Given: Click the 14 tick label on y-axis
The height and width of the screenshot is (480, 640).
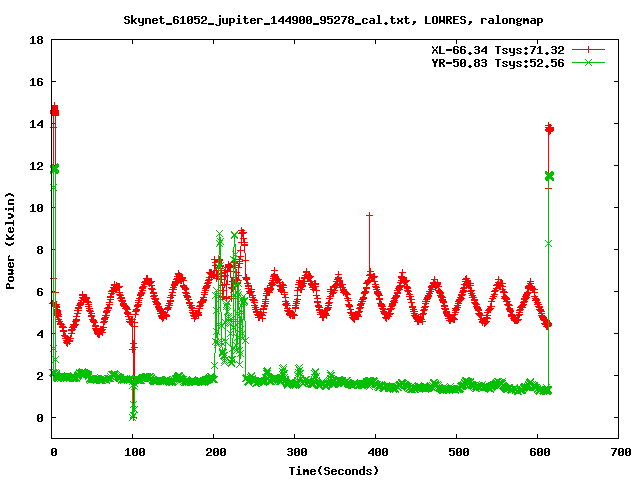Looking at the screenshot, I should (35, 124).
